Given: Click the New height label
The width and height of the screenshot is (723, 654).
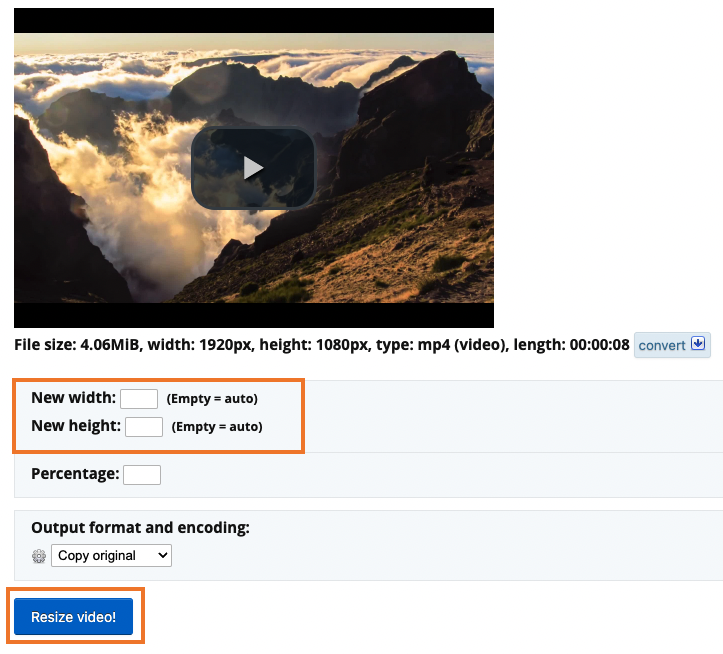Looking at the screenshot, I should point(76,426).
